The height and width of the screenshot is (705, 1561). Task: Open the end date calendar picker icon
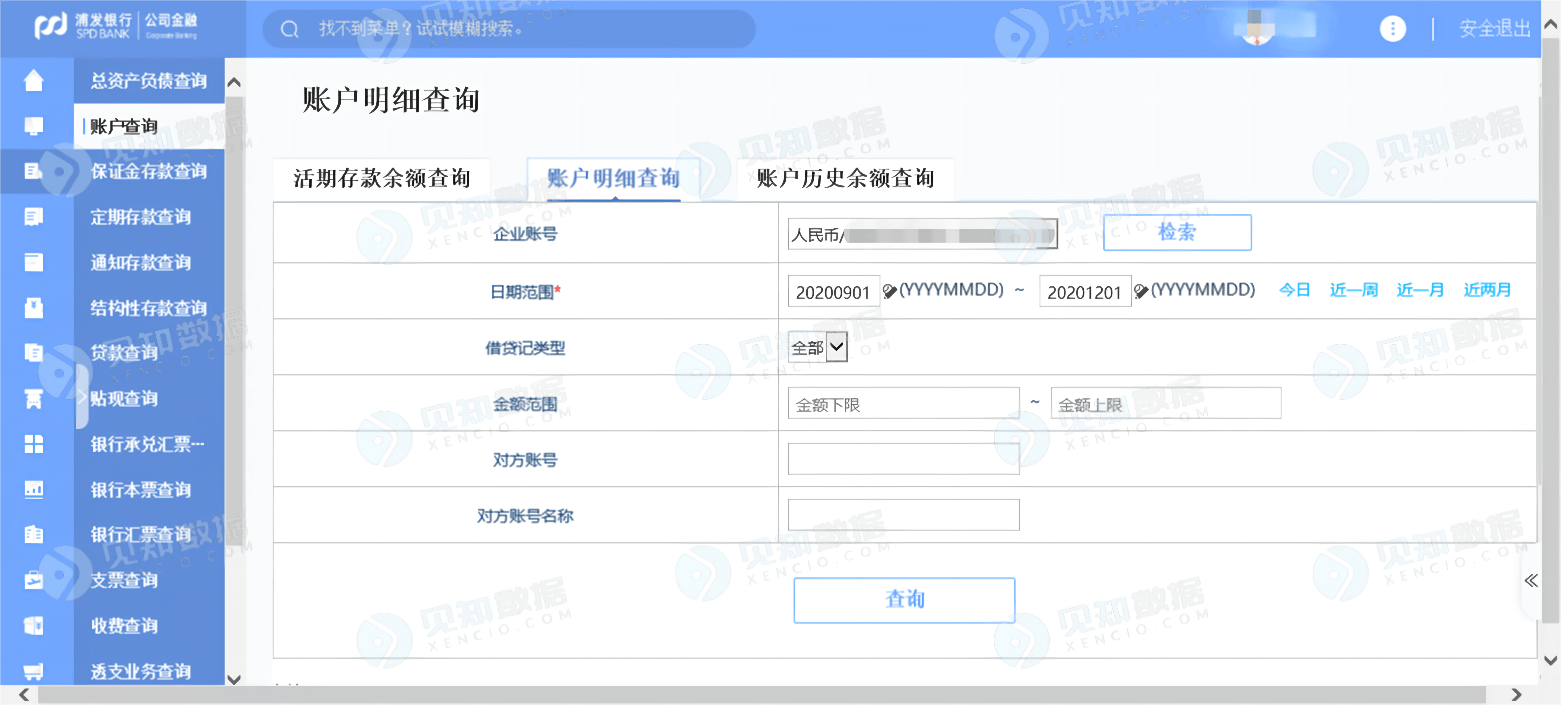point(1141,291)
